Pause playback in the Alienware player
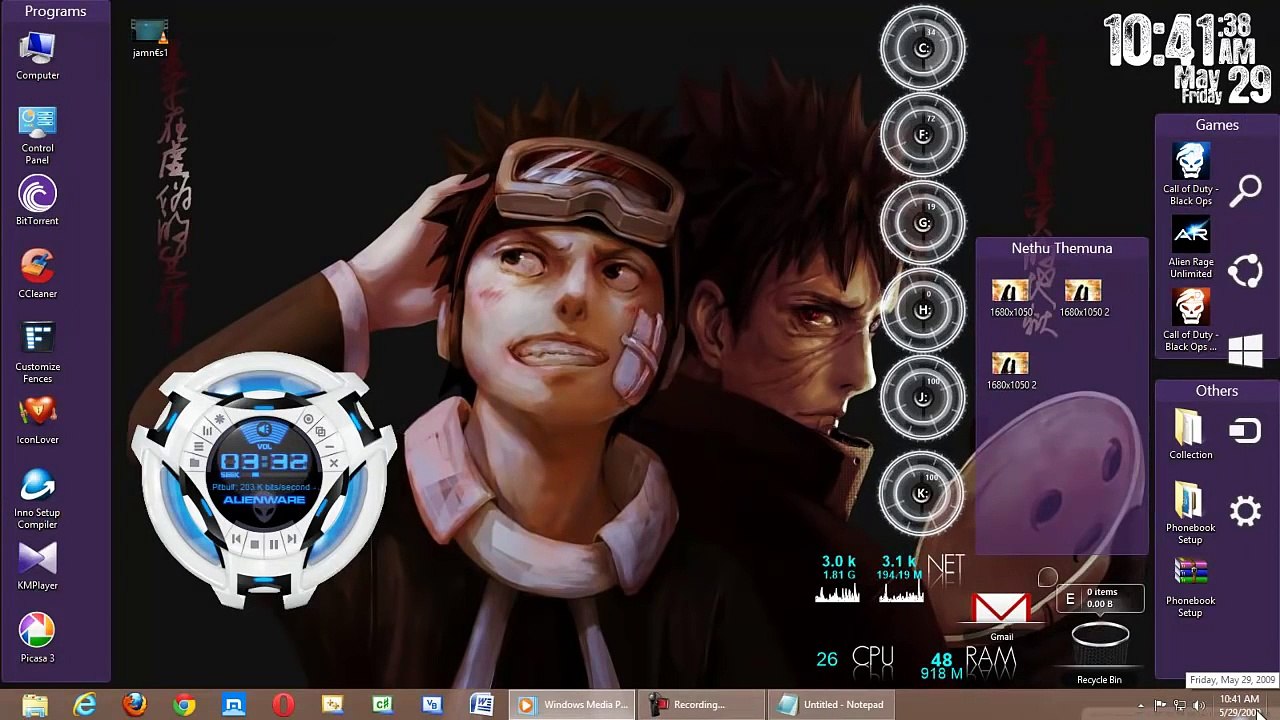This screenshot has height=720, width=1280. coord(273,545)
